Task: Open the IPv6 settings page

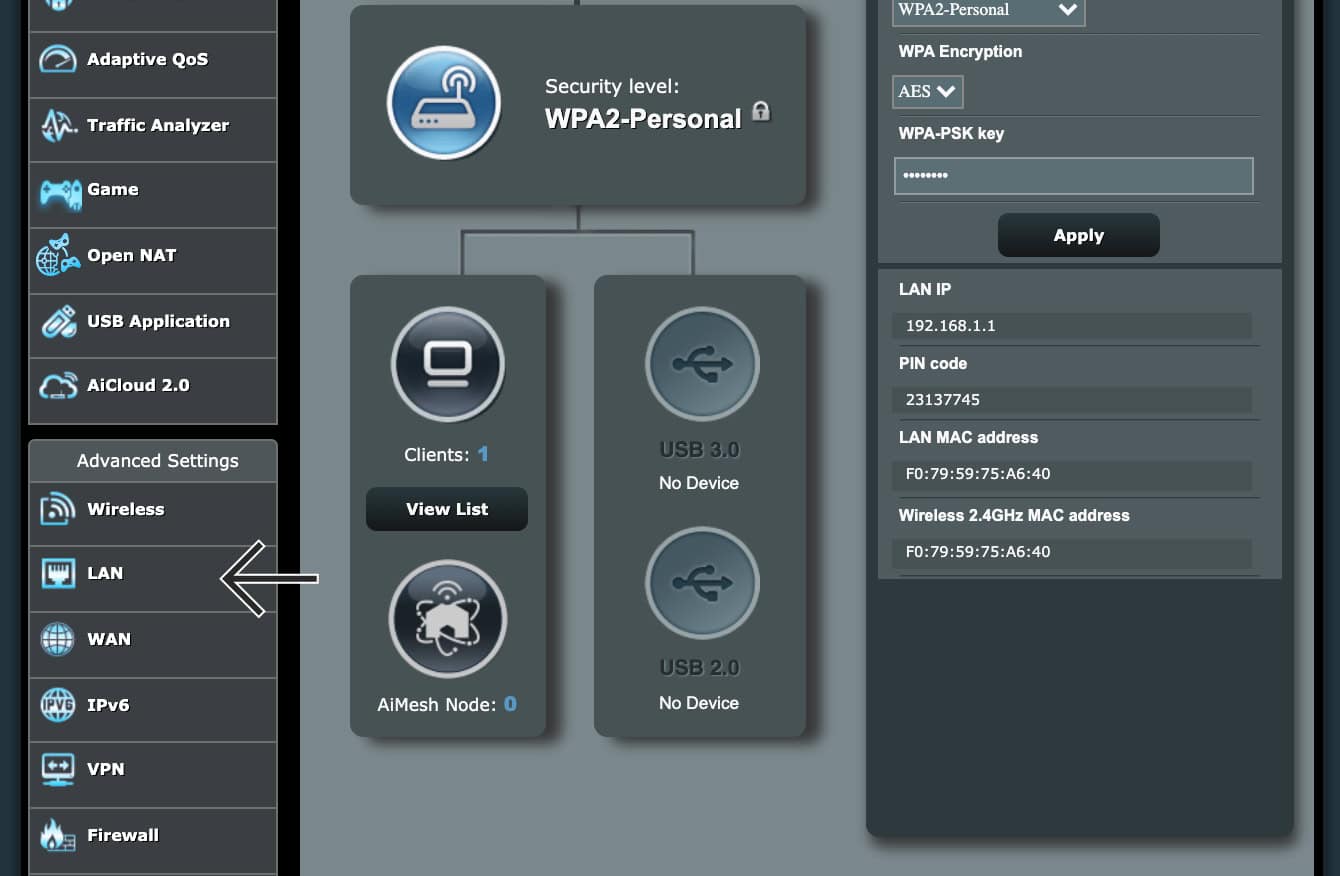Action: 153,710
